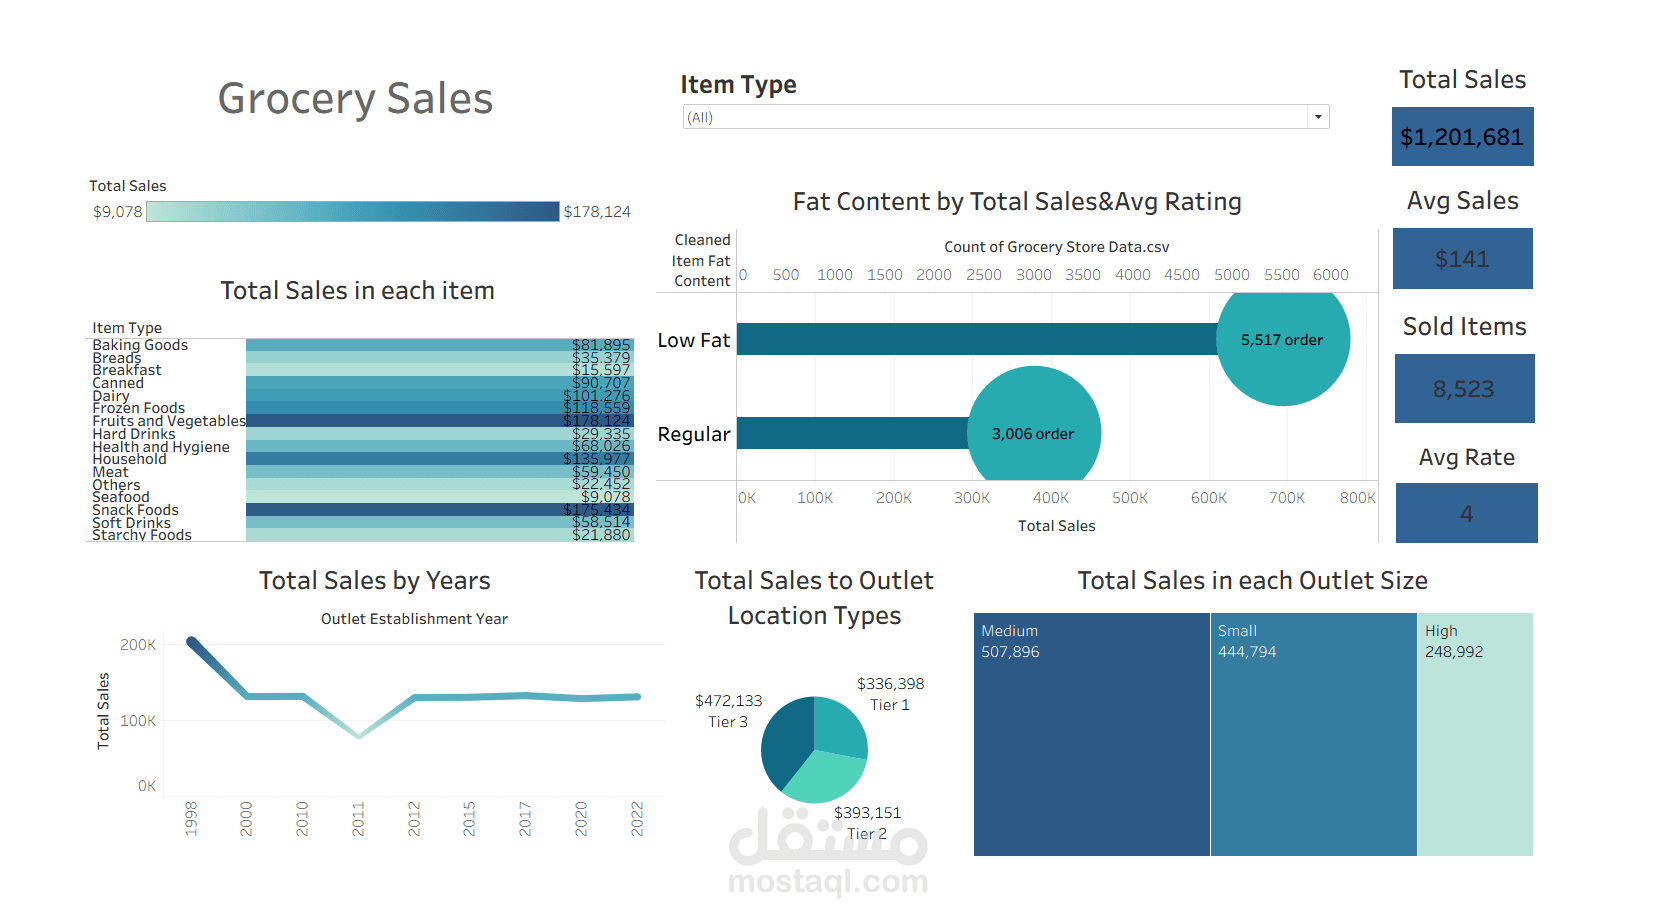The height and width of the screenshot is (917, 1657).
Task: Click the Hard Drinks $29,335 bar
Action: click(x=440, y=434)
